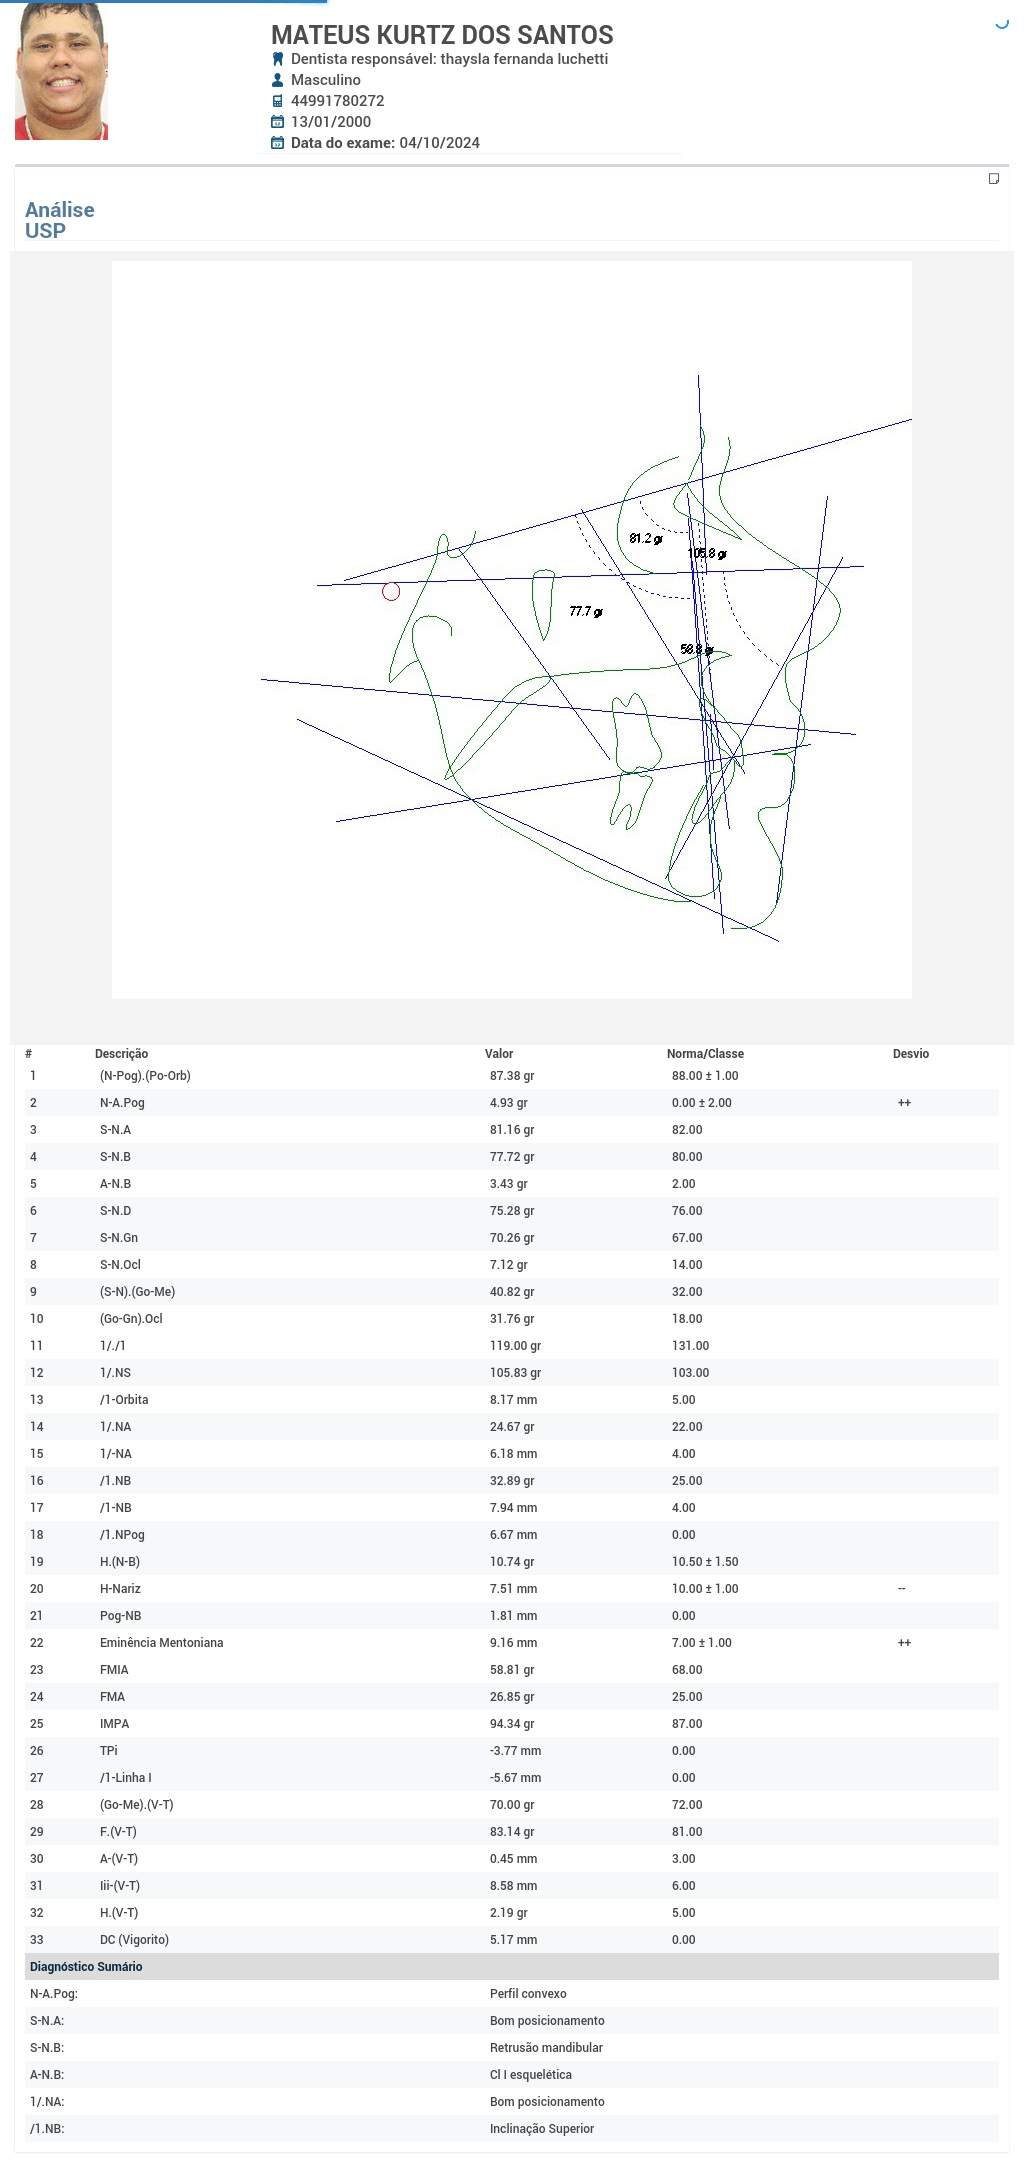Viewport: 1024px width, 2172px height.
Task: Click the Valor column header
Action: (499, 1054)
